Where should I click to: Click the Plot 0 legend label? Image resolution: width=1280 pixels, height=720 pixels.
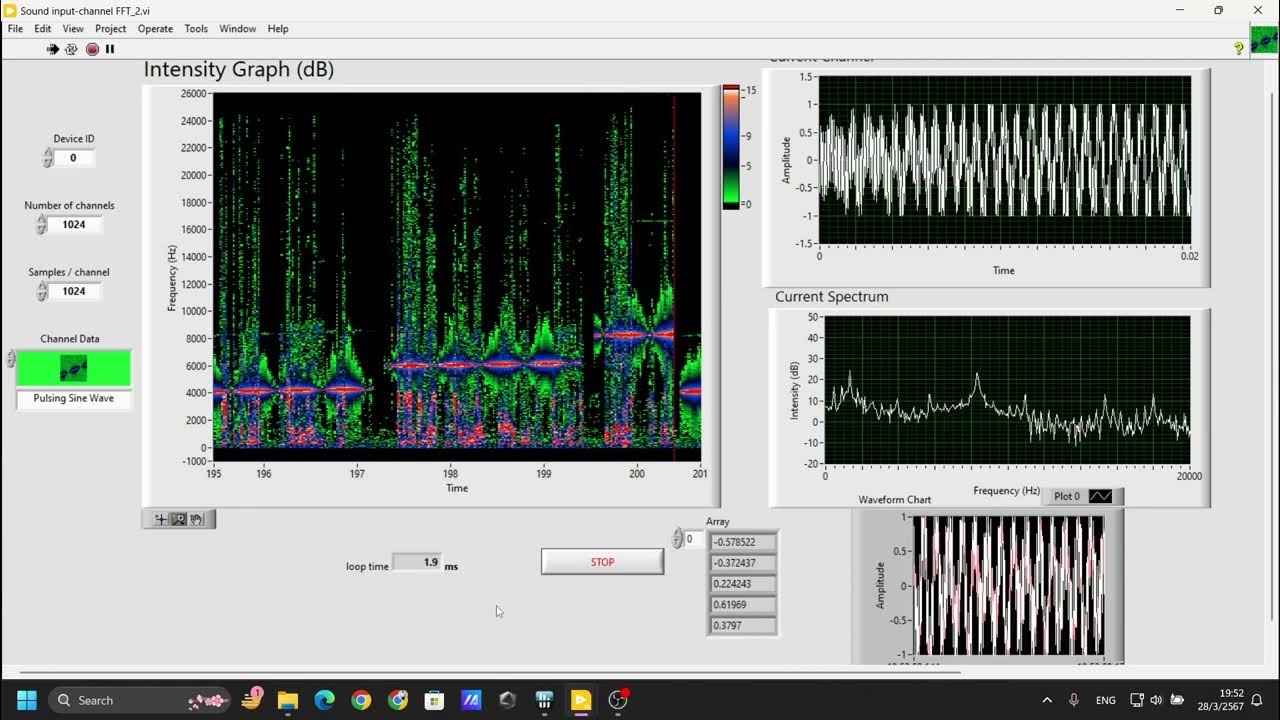[1067, 496]
